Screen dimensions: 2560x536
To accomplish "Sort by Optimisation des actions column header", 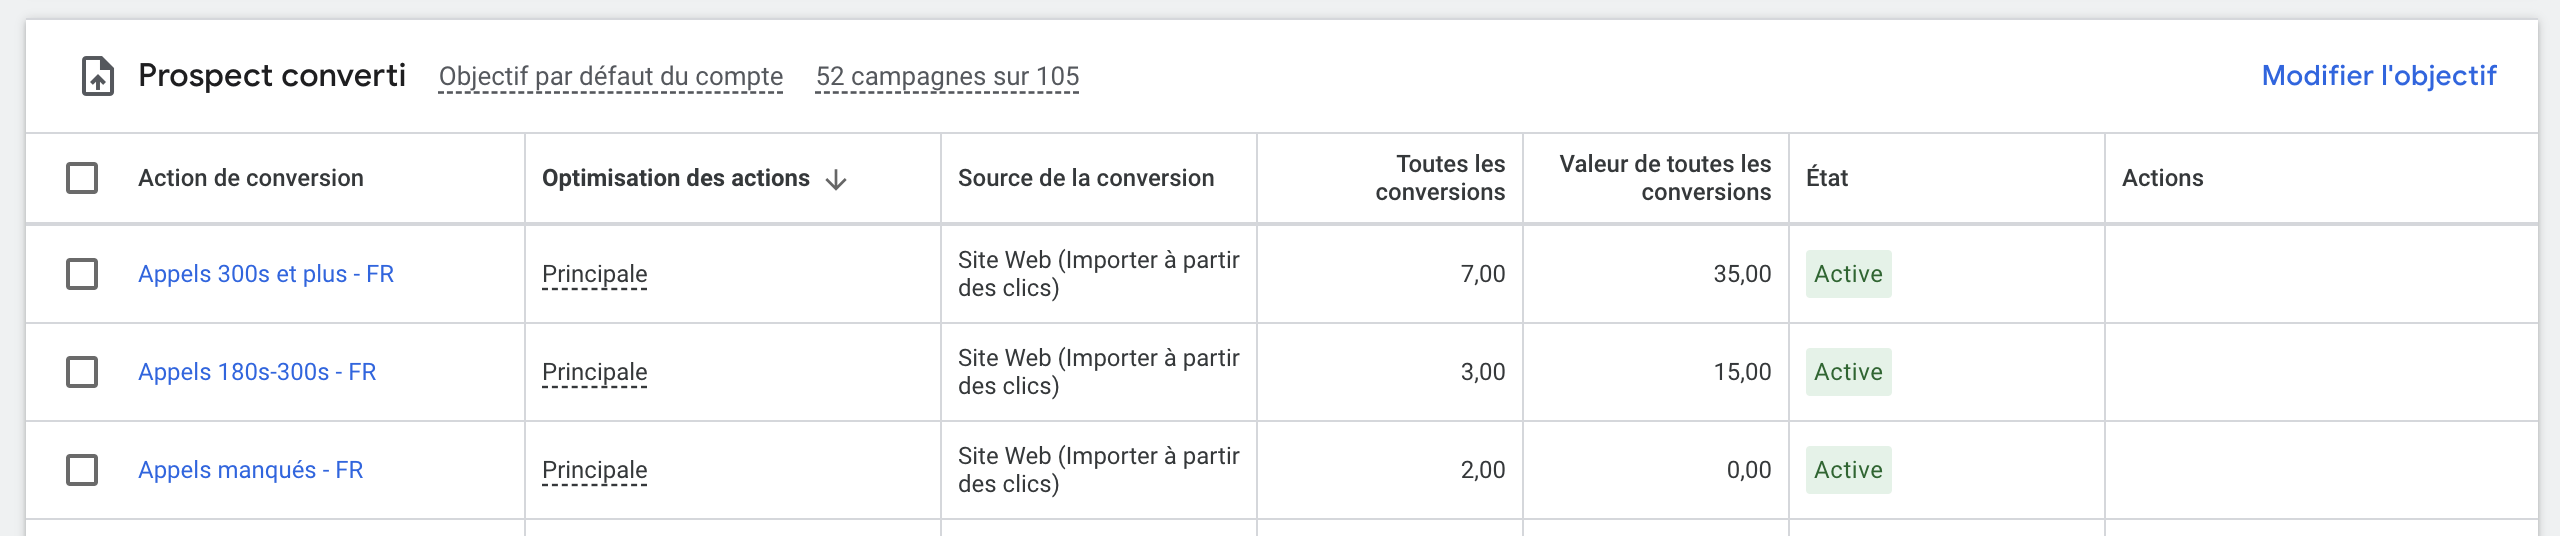I will (x=676, y=178).
